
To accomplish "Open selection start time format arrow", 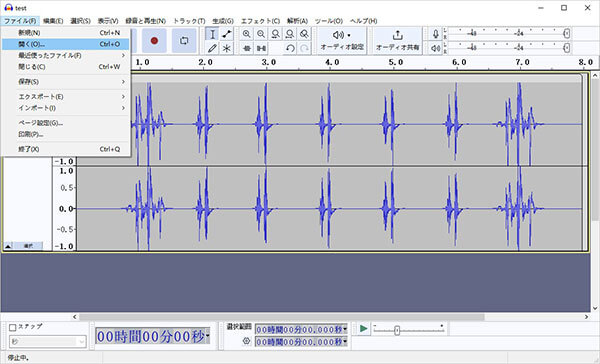I will click(x=345, y=329).
